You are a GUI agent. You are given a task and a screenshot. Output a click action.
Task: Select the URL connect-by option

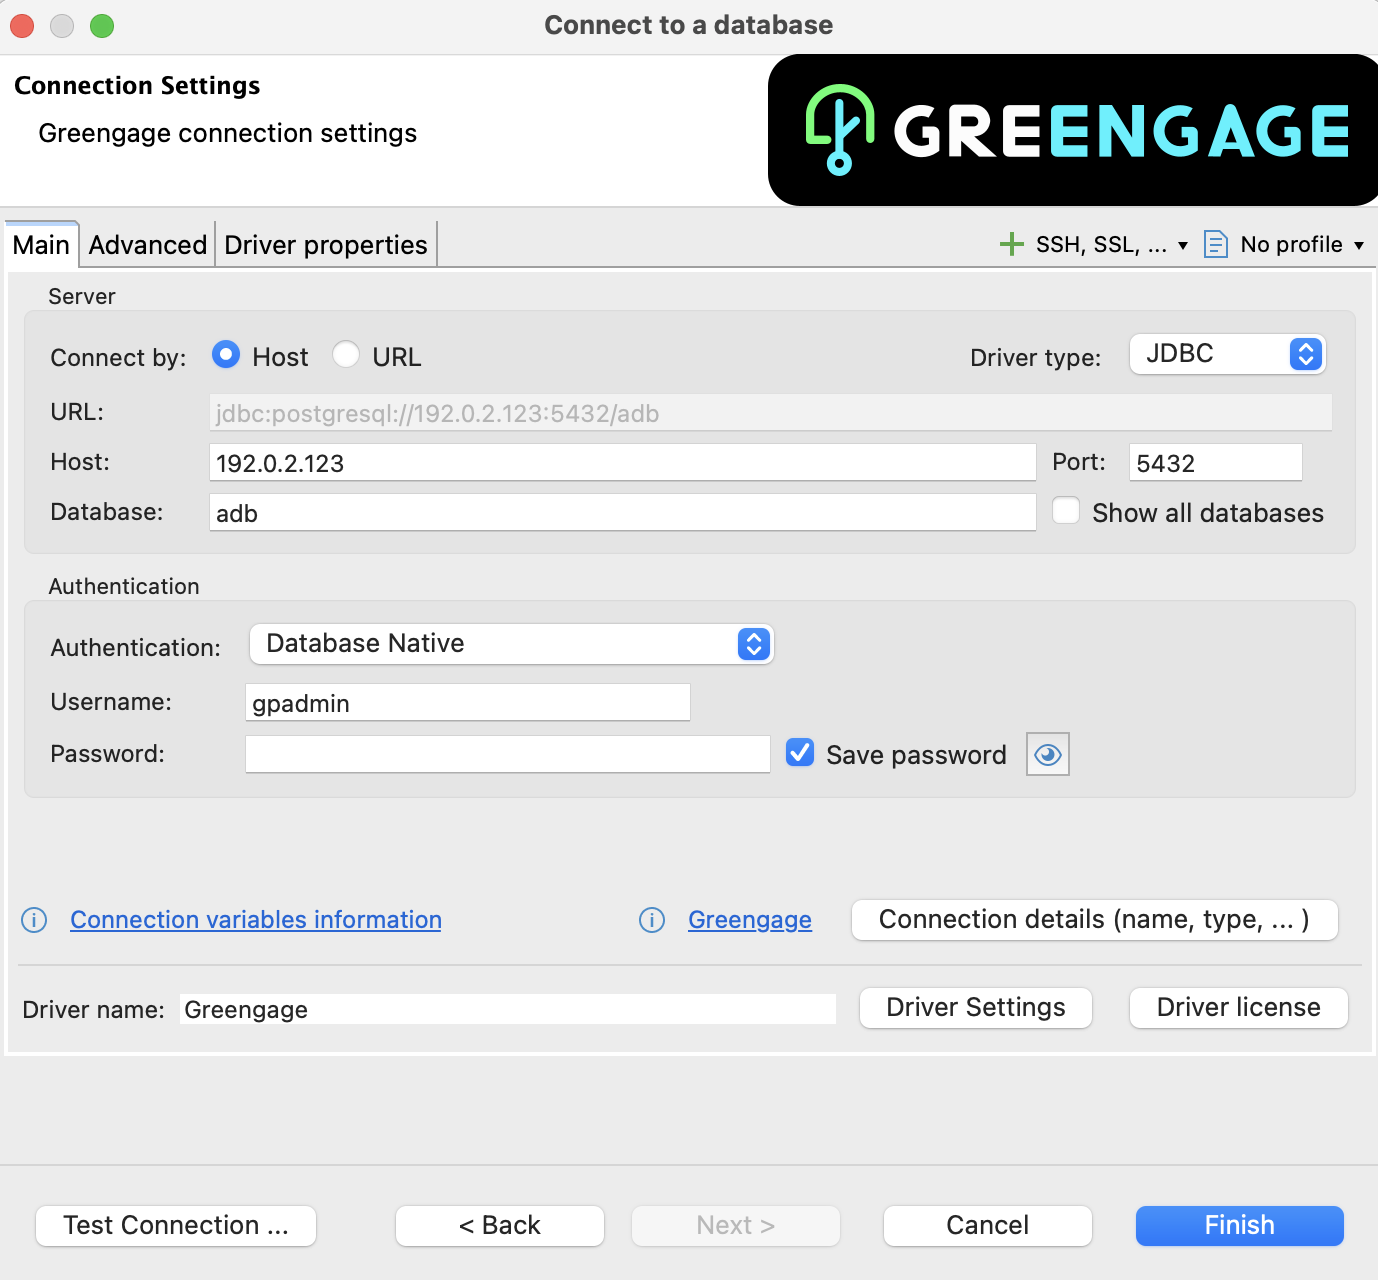point(347,355)
